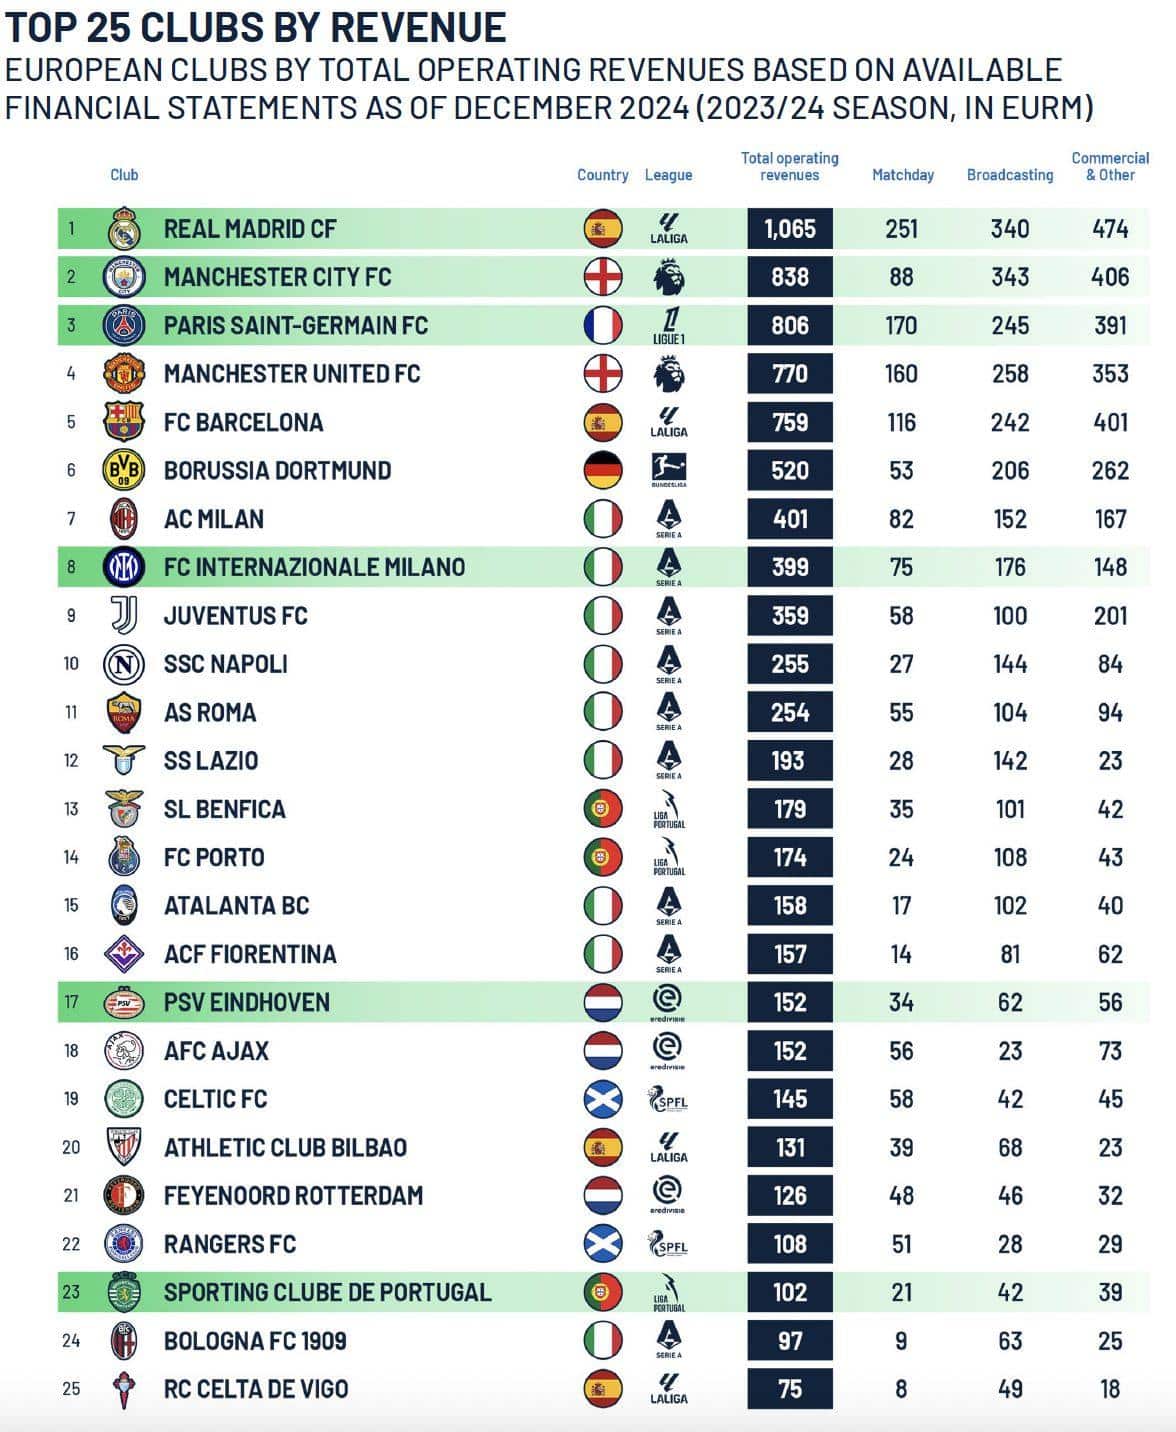1176x1432 pixels.
Task: Click the Commercial & Other column header
Action: point(1110,166)
